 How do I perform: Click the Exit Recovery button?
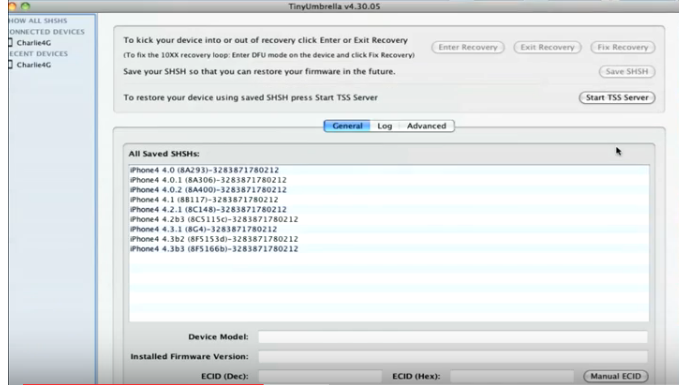(547, 47)
